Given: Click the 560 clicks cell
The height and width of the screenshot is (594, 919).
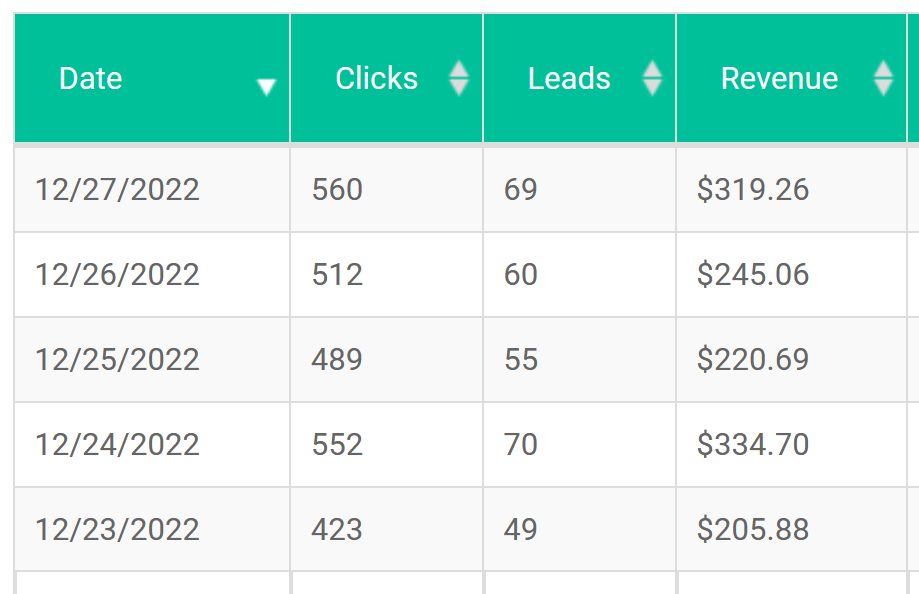Looking at the screenshot, I should click(337, 189).
